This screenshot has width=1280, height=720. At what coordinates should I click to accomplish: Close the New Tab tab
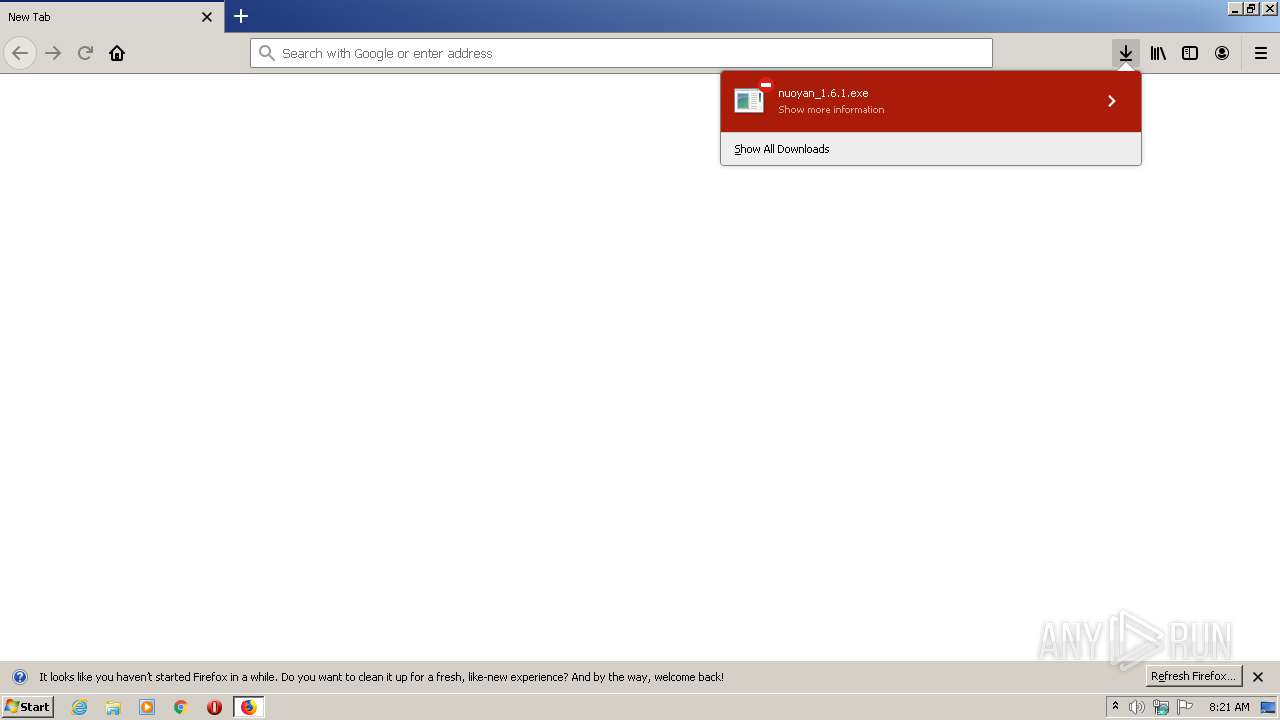207,17
